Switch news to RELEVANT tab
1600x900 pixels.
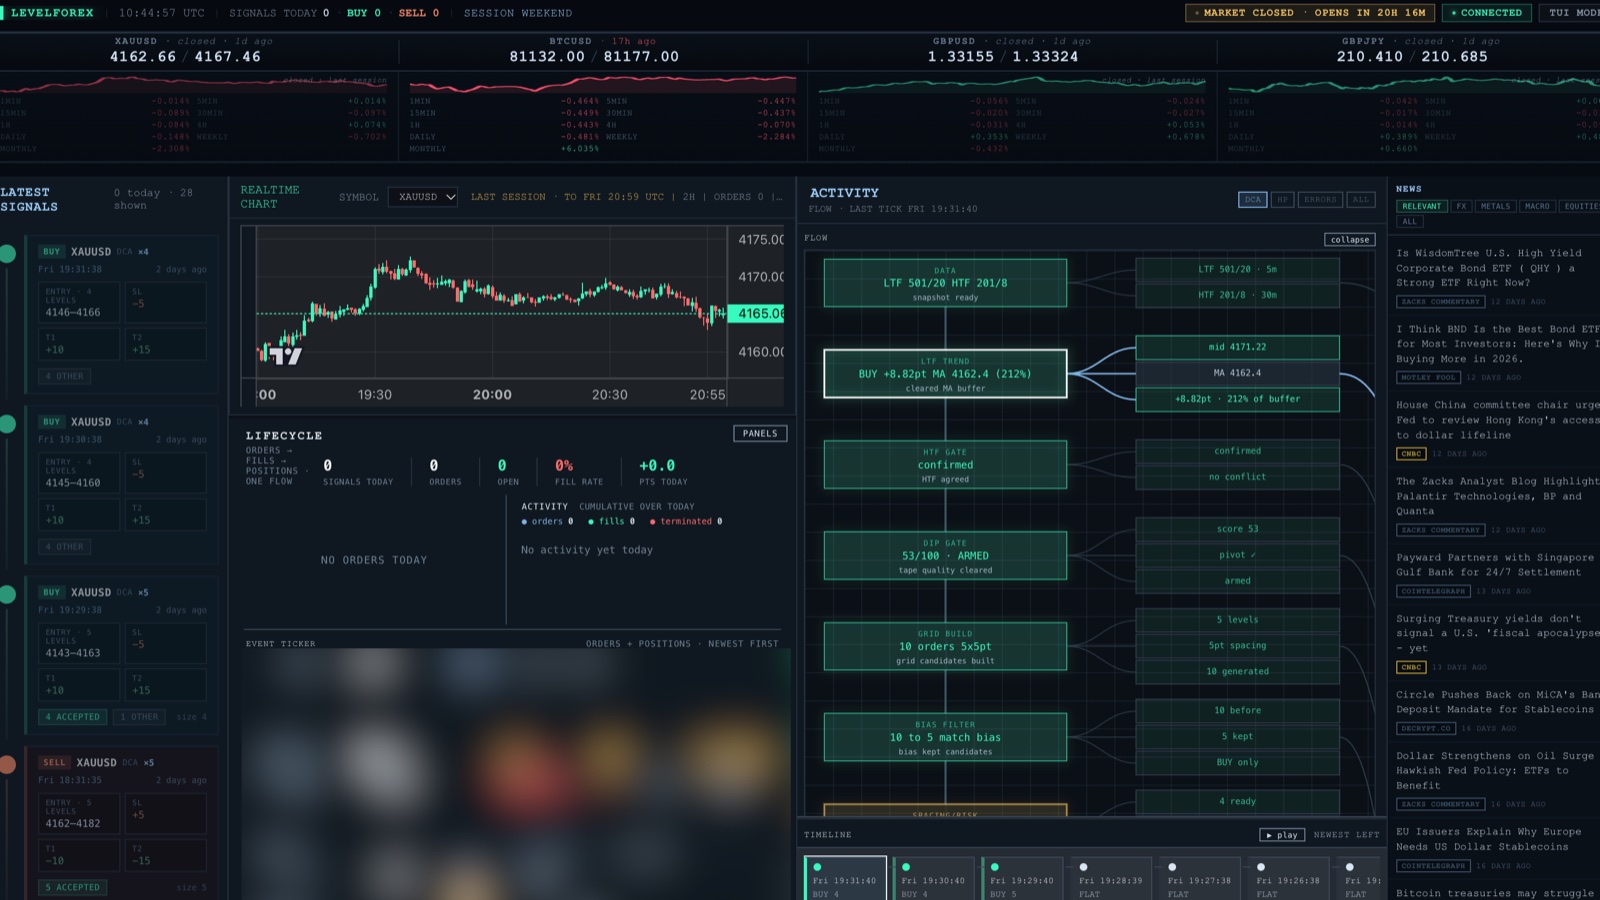(1422, 206)
